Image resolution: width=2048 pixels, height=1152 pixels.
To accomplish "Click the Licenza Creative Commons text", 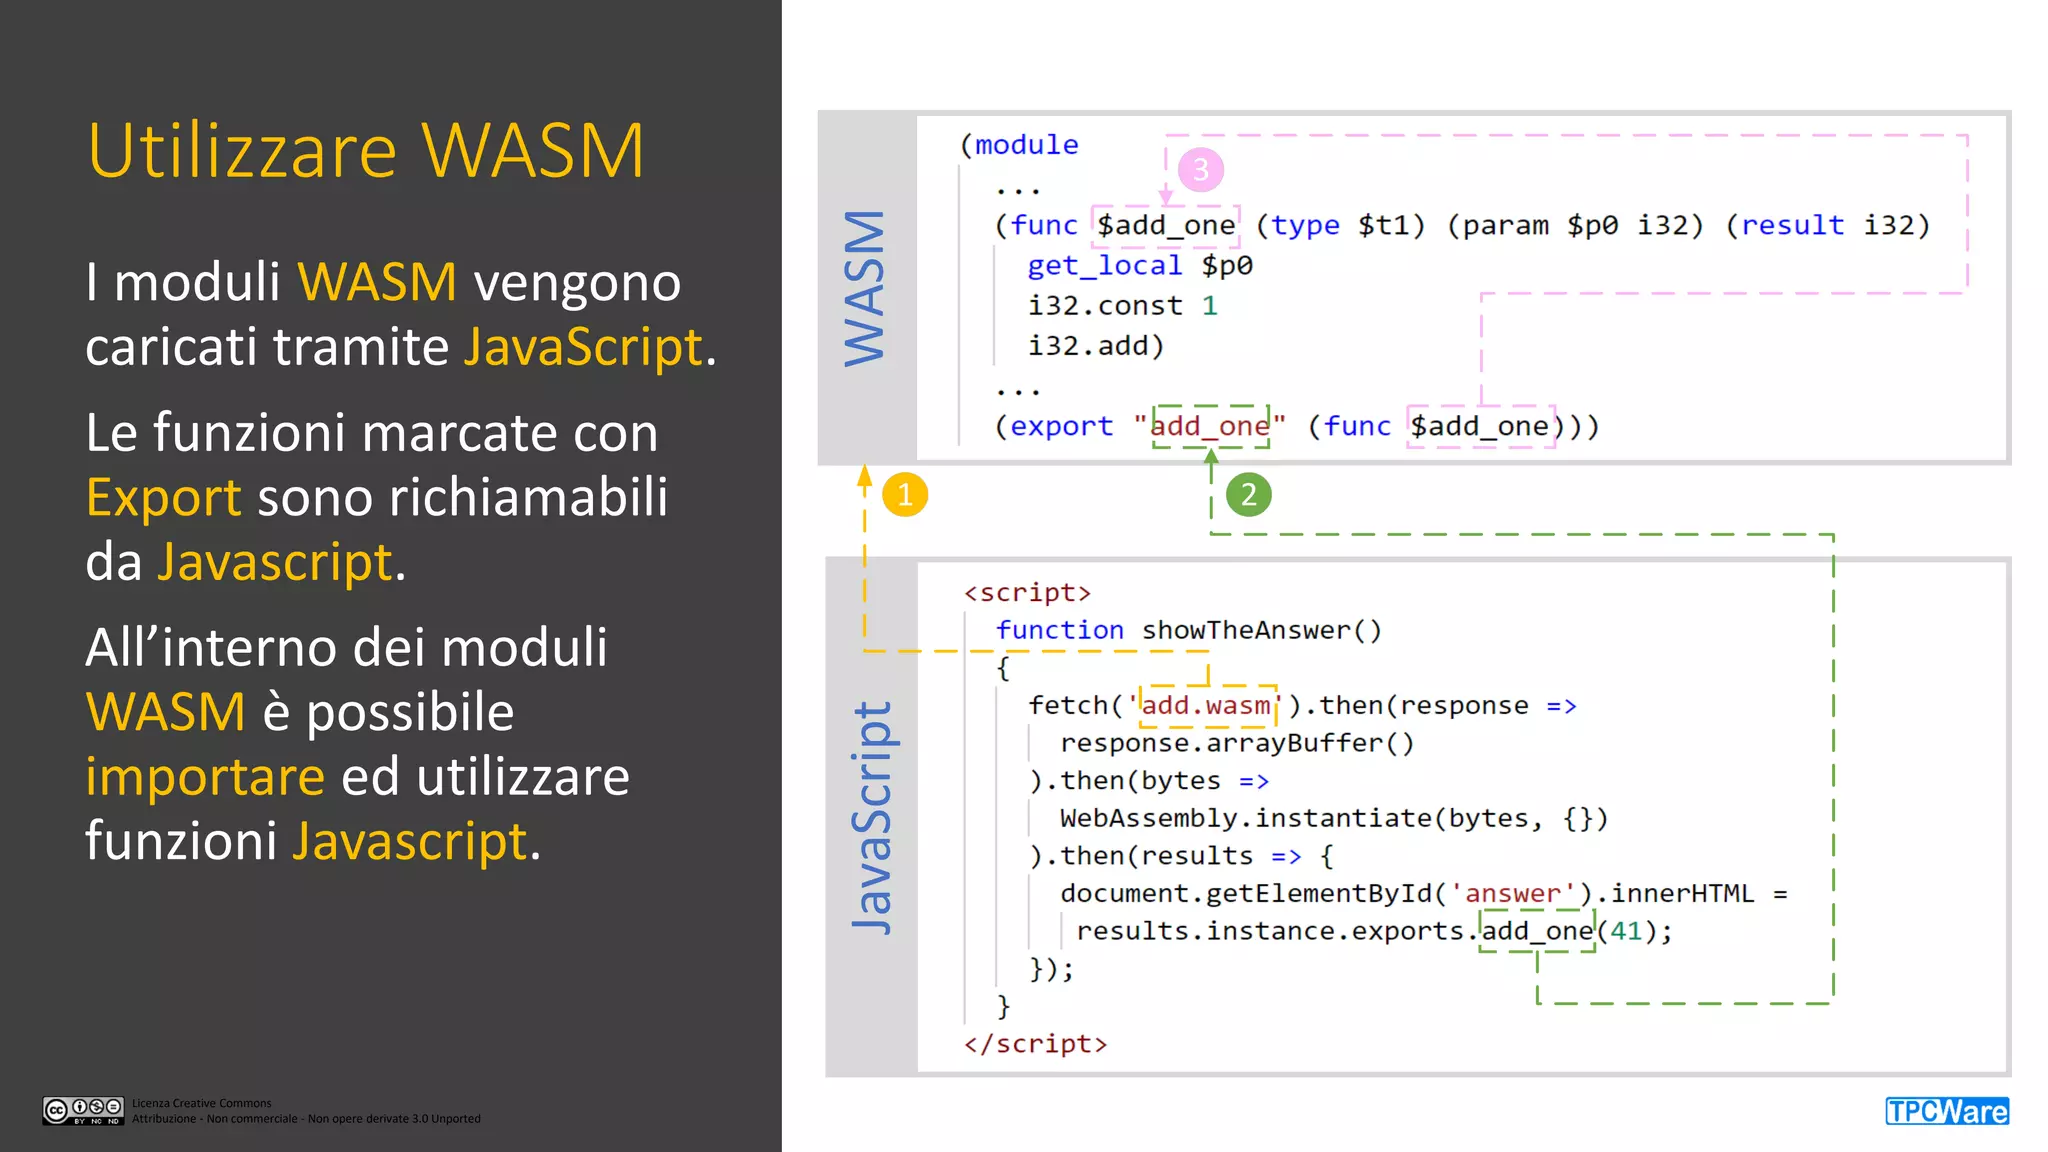I will (202, 1103).
